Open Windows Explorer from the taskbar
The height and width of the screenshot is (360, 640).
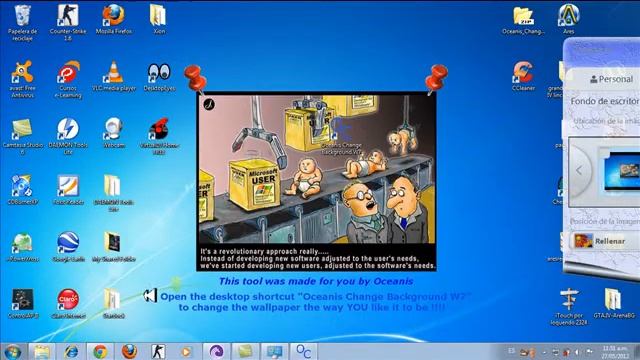42,351
